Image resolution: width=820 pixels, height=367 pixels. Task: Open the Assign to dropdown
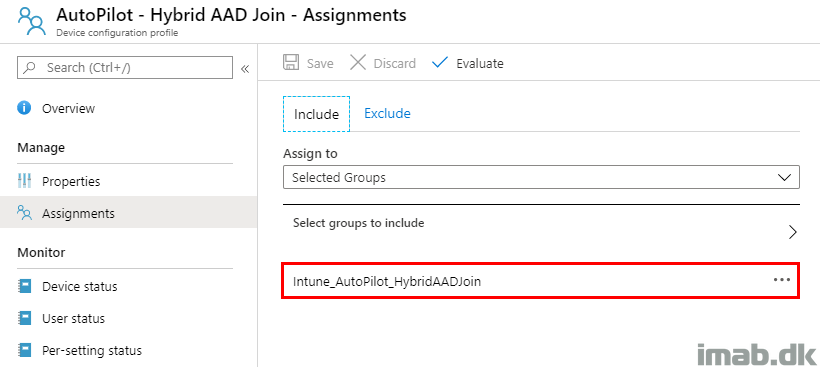541,177
